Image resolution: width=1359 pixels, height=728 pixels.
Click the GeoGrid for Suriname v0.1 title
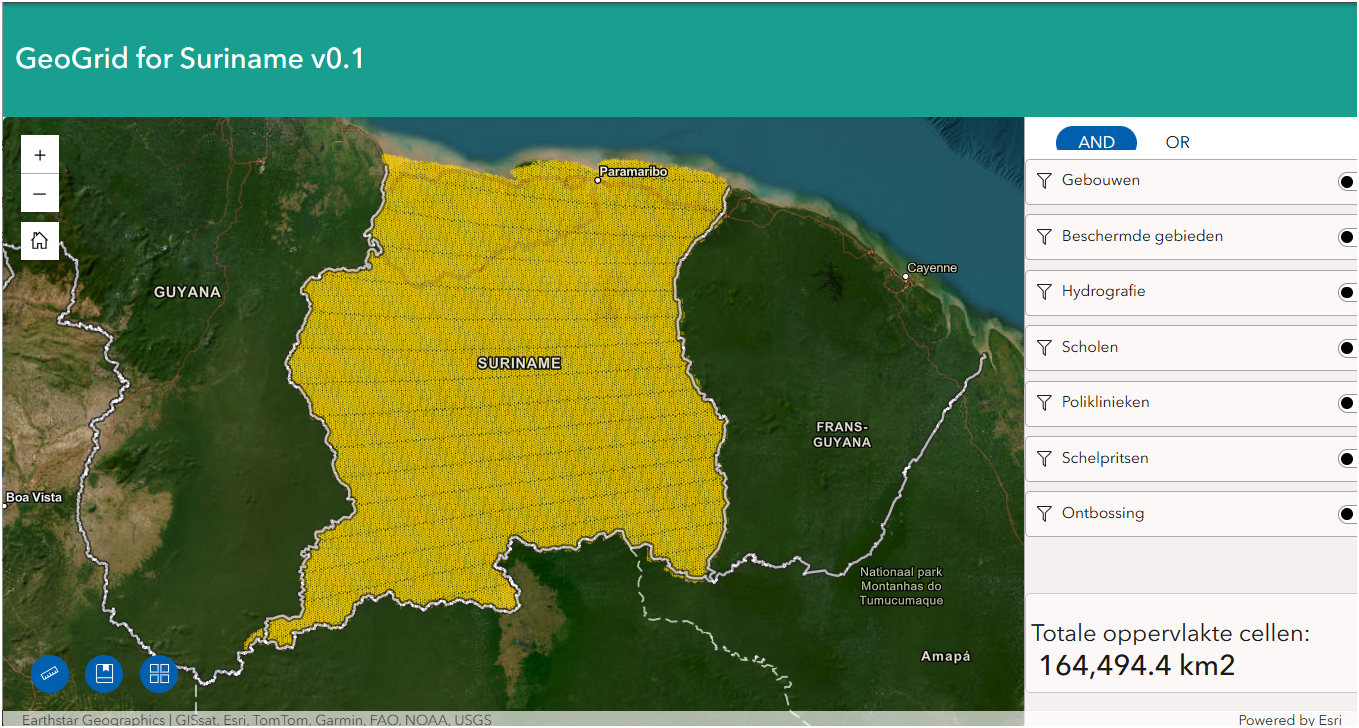[x=190, y=59]
